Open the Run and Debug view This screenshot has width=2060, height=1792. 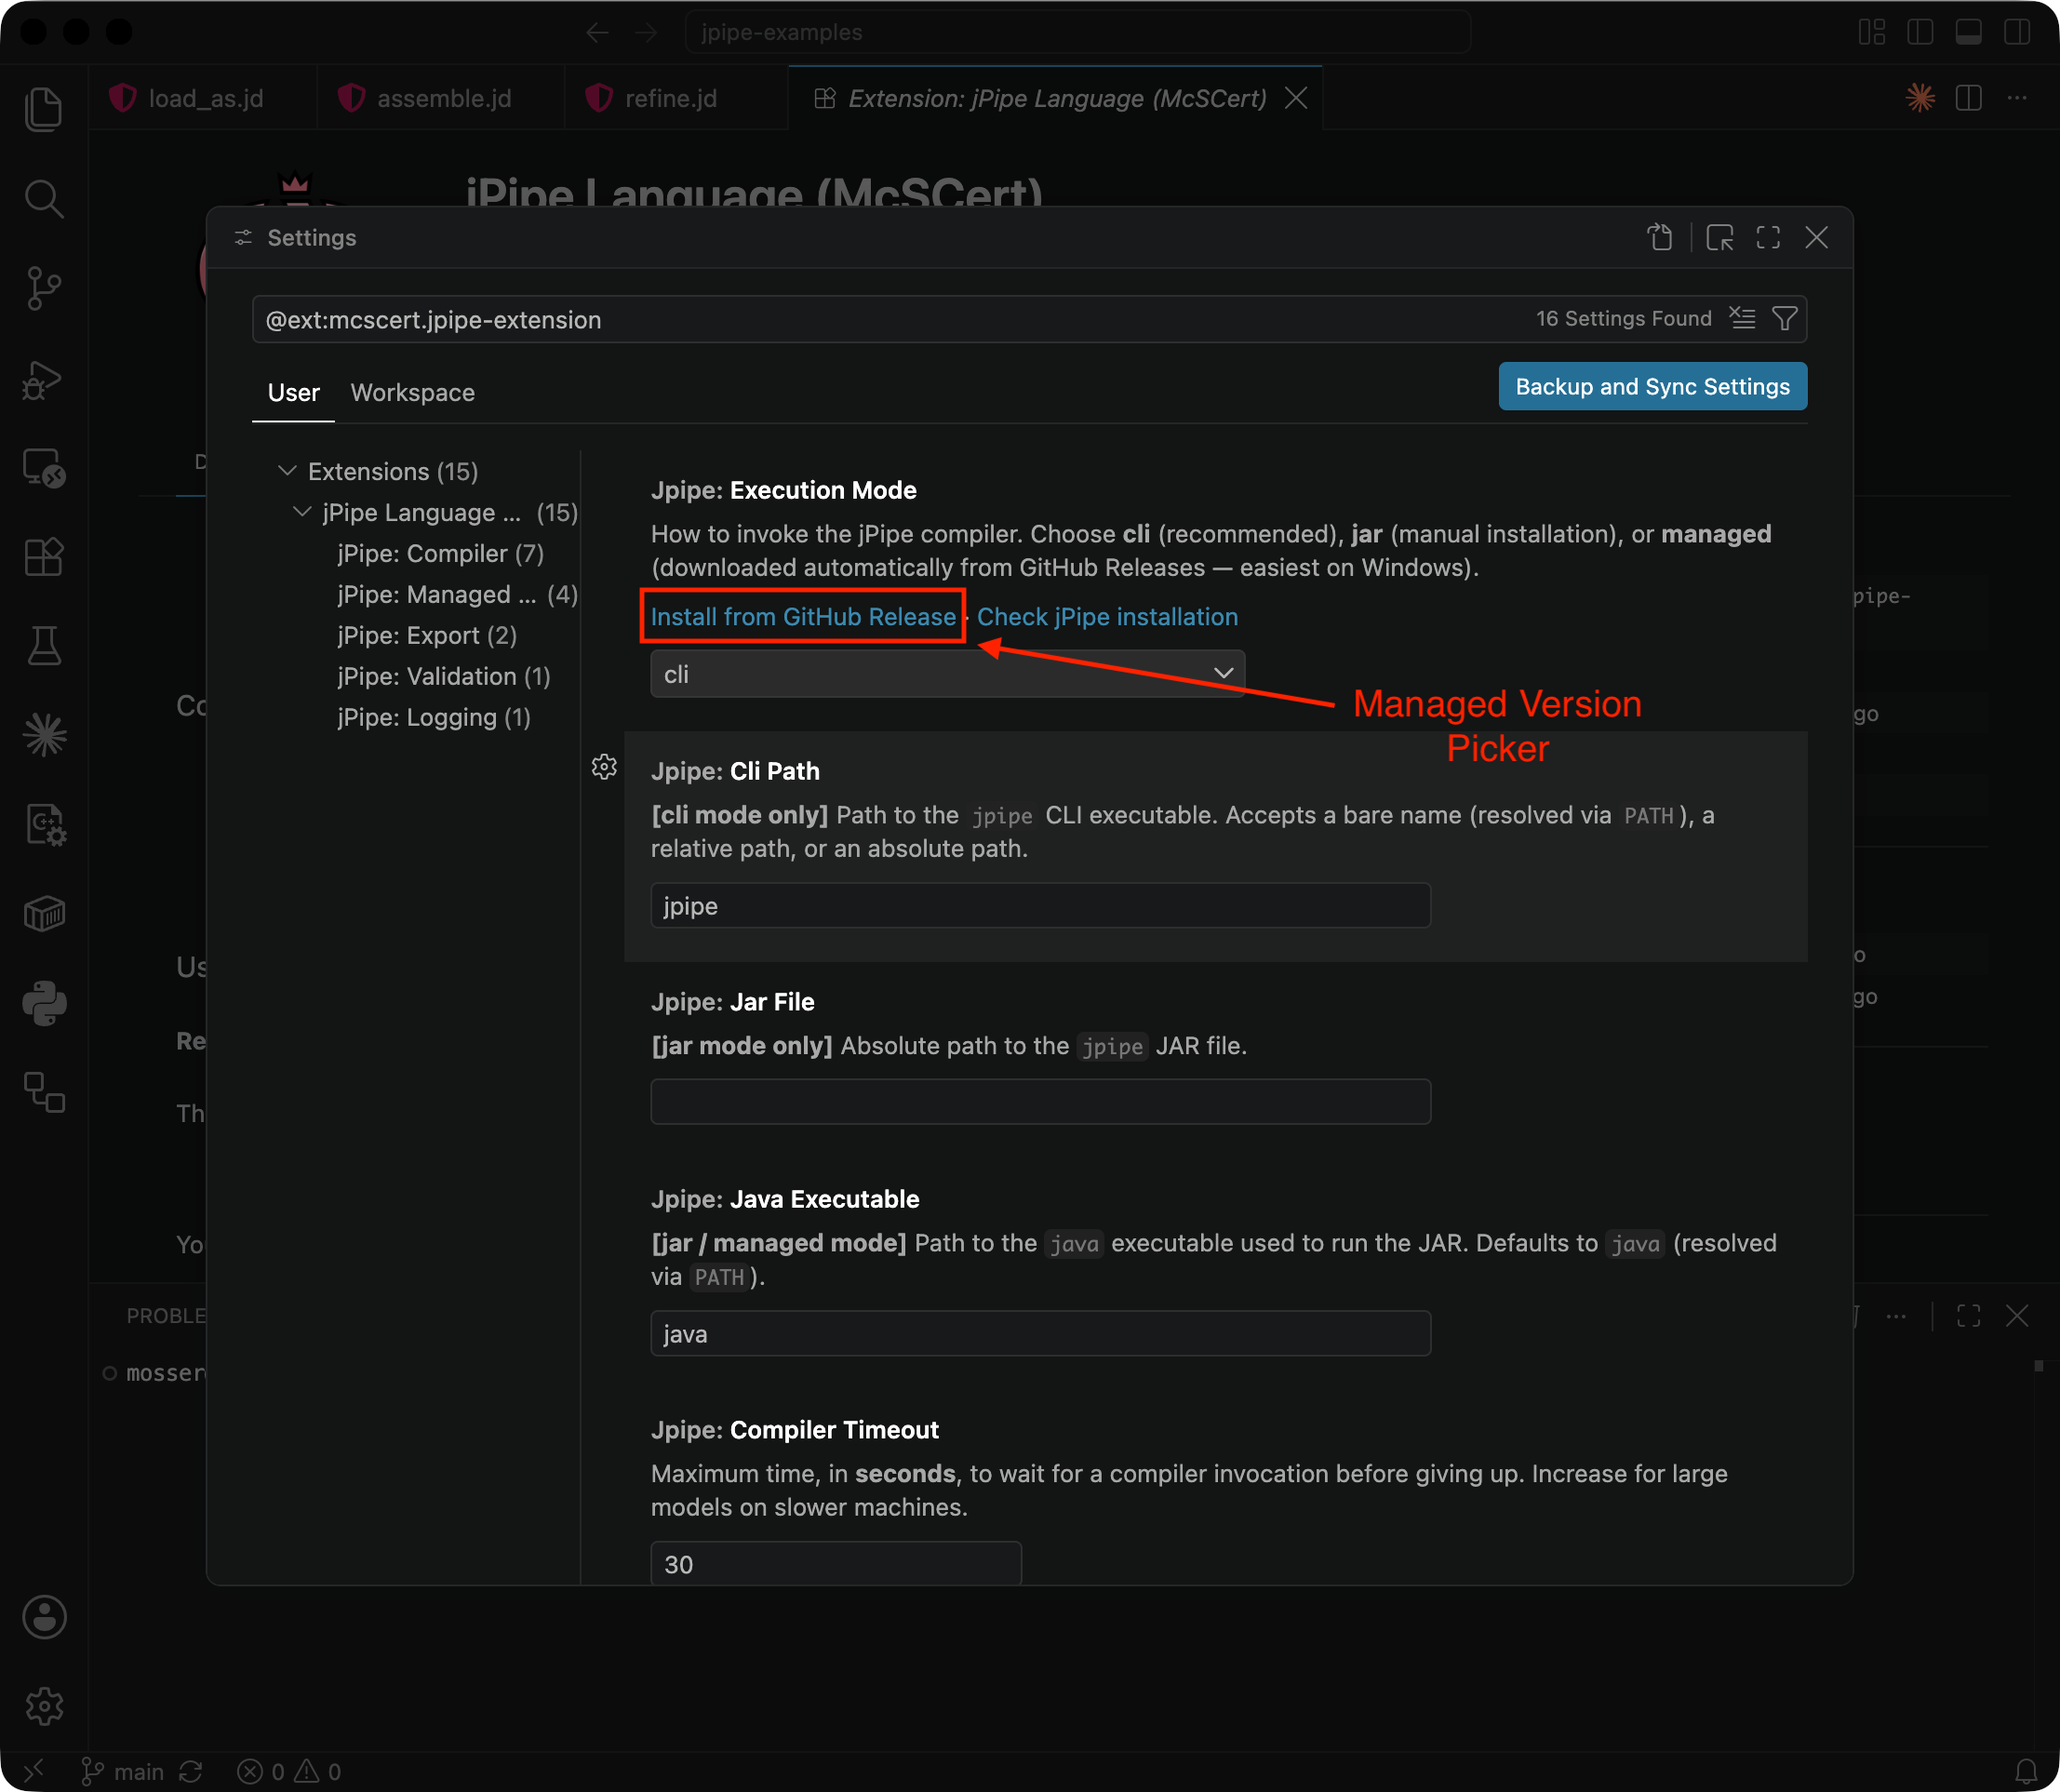[44, 379]
